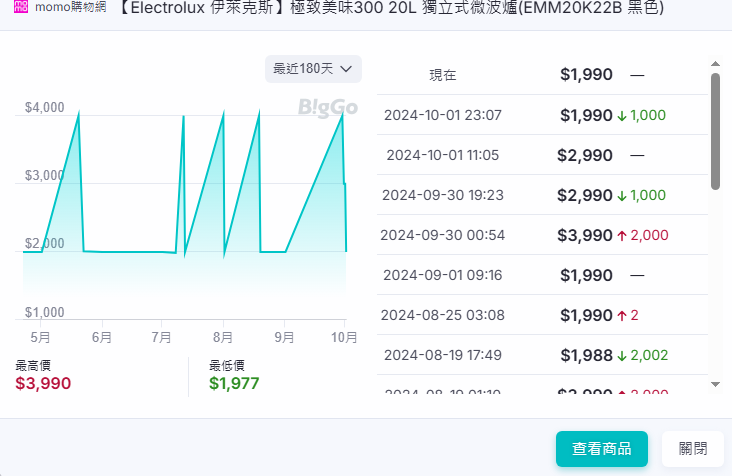The image size is (732, 476).
Task: Click the green down arrow for 2024-08-19 17:49
Action: tap(622, 356)
